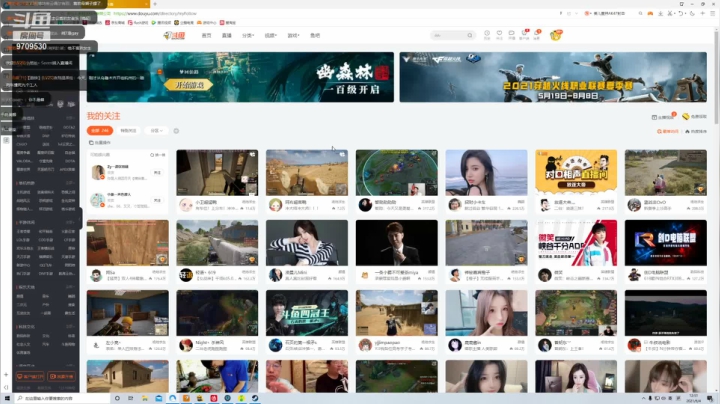The width and height of the screenshot is (720, 404).
Task: Open the Steam icon on the taskbar
Action: (255, 398)
